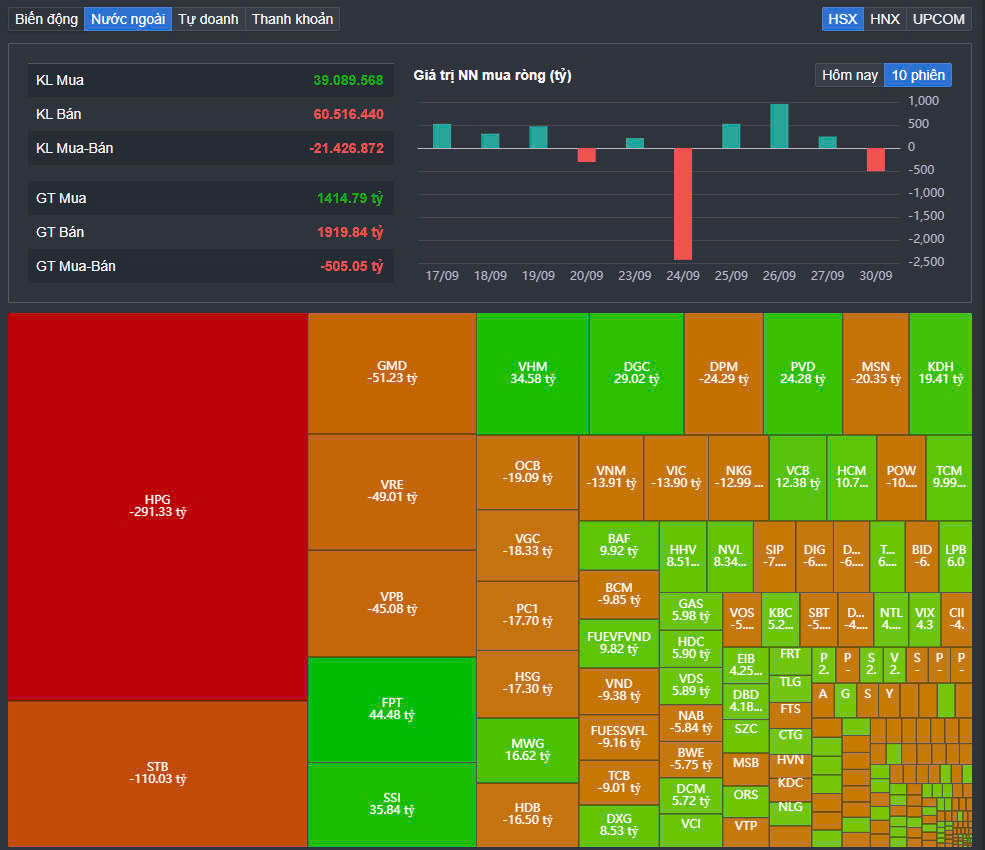This screenshot has height=850, width=985.
Task: Choose the UPCOM exchange tab
Action: click(939, 19)
